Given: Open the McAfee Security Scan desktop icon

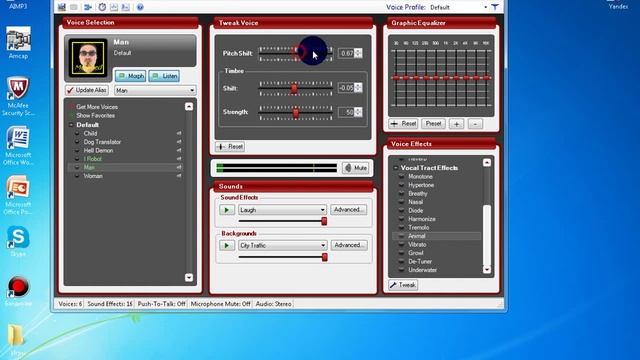Looking at the screenshot, I should tap(18, 96).
